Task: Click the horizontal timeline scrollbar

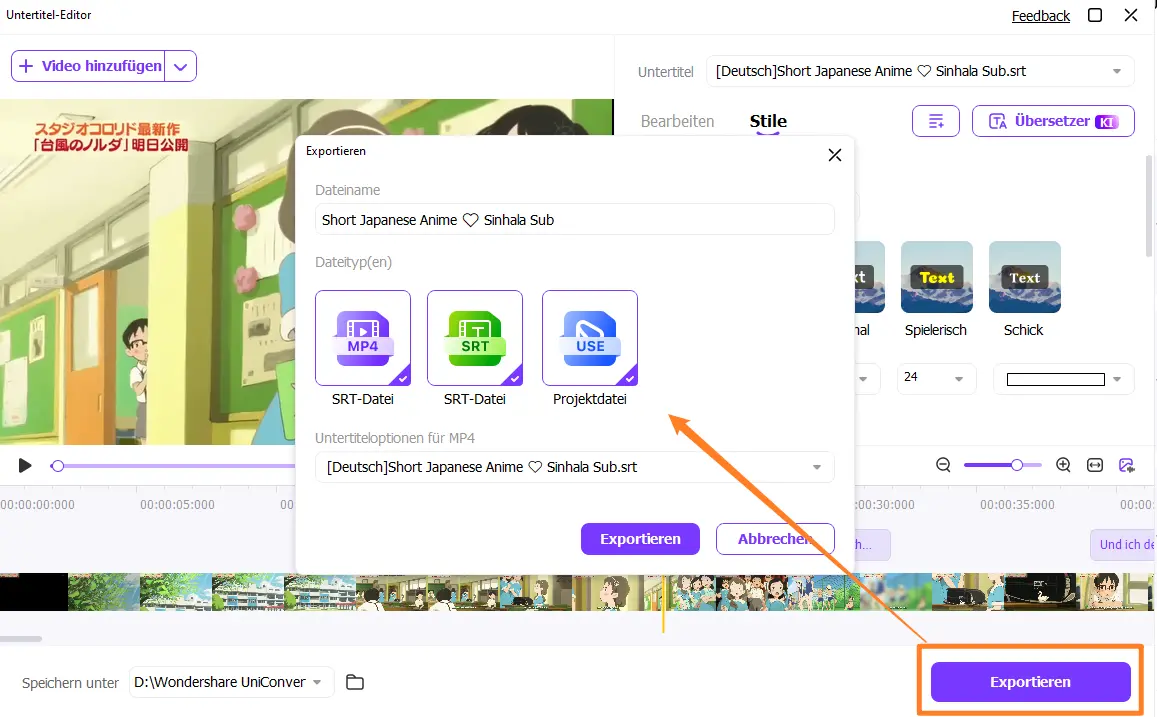Action: 21,638
